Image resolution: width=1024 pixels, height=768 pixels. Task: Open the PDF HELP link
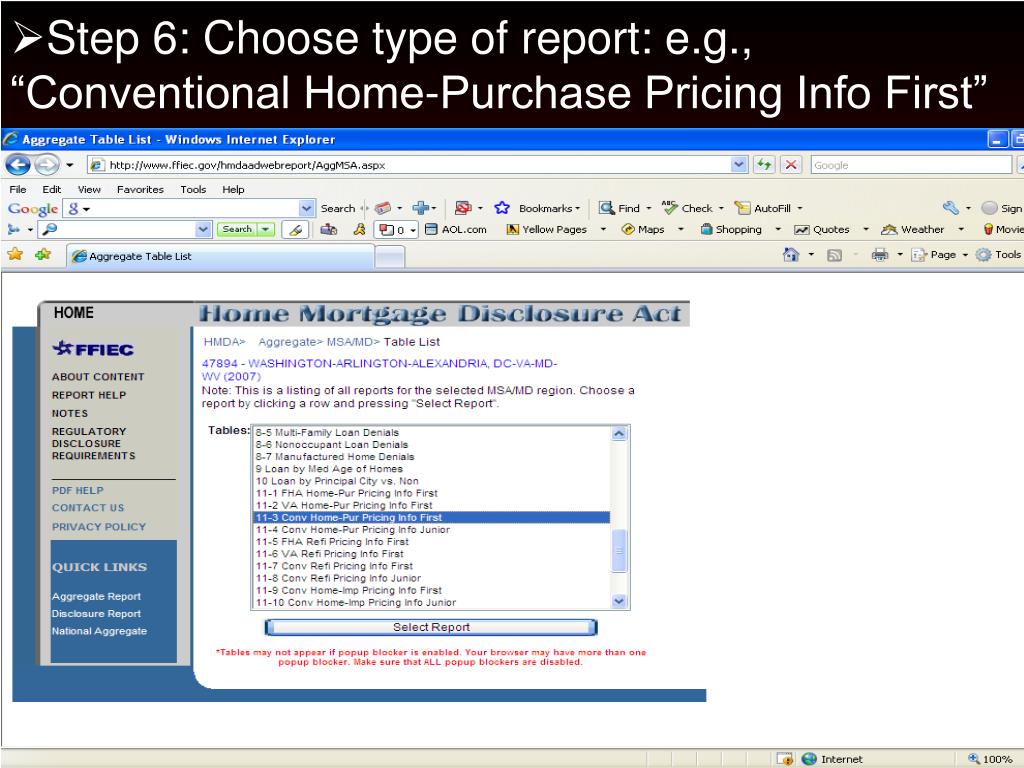tap(78, 490)
